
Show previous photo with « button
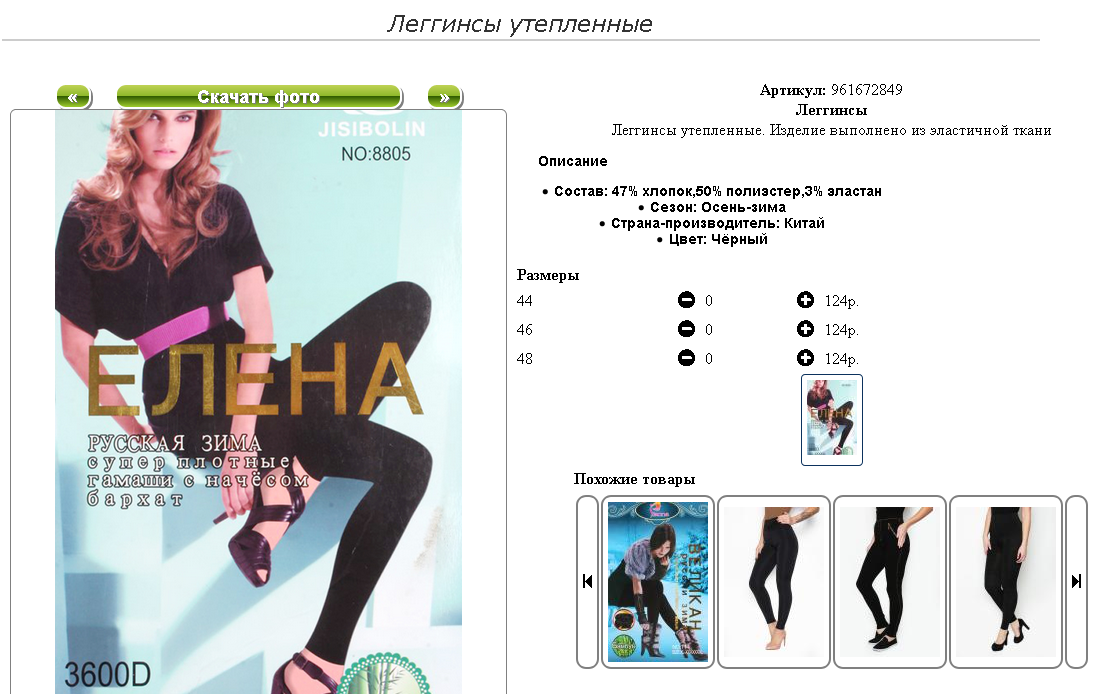pyautogui.click(x=74, y=97)
